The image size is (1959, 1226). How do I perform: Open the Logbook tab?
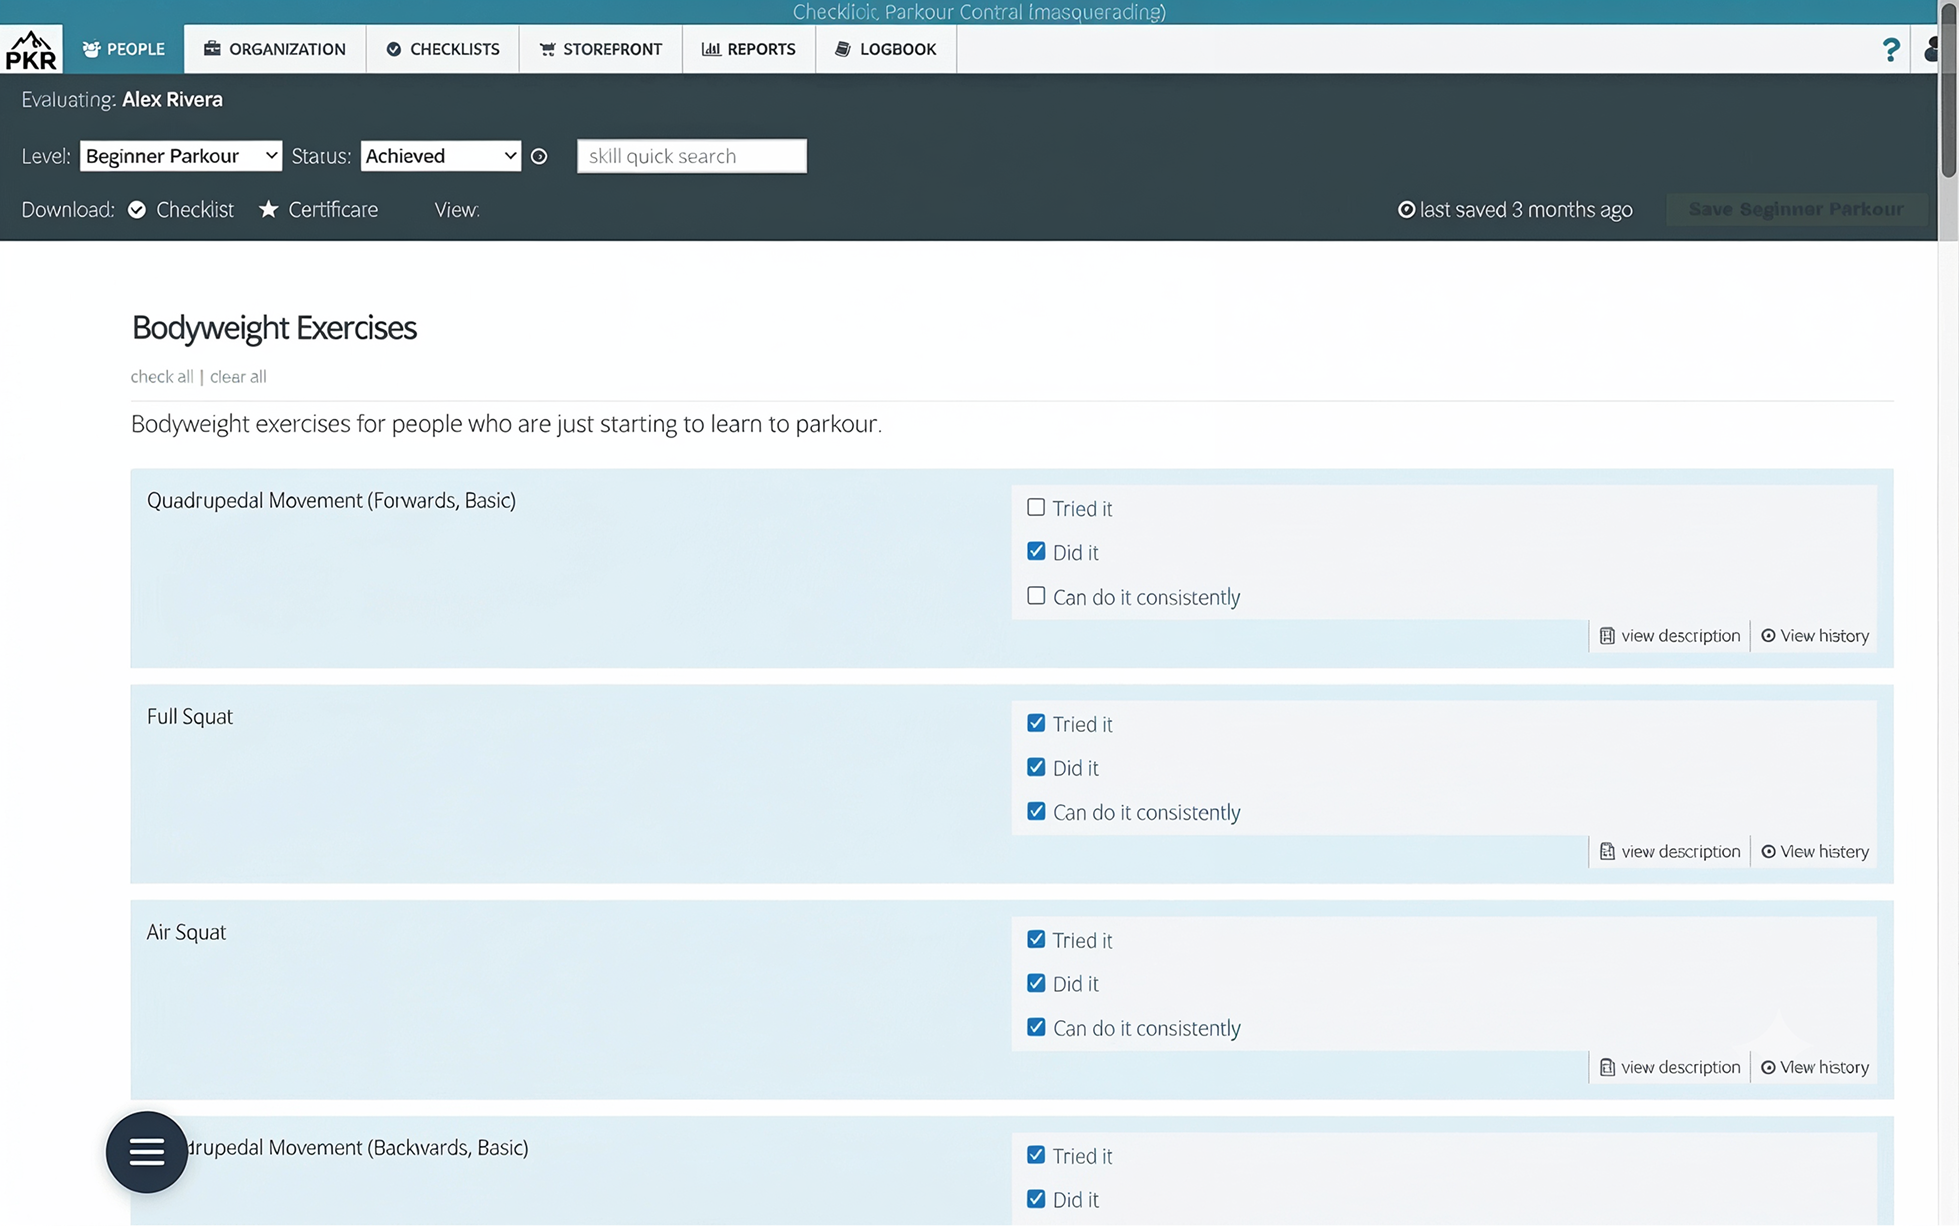coord(886,49)
